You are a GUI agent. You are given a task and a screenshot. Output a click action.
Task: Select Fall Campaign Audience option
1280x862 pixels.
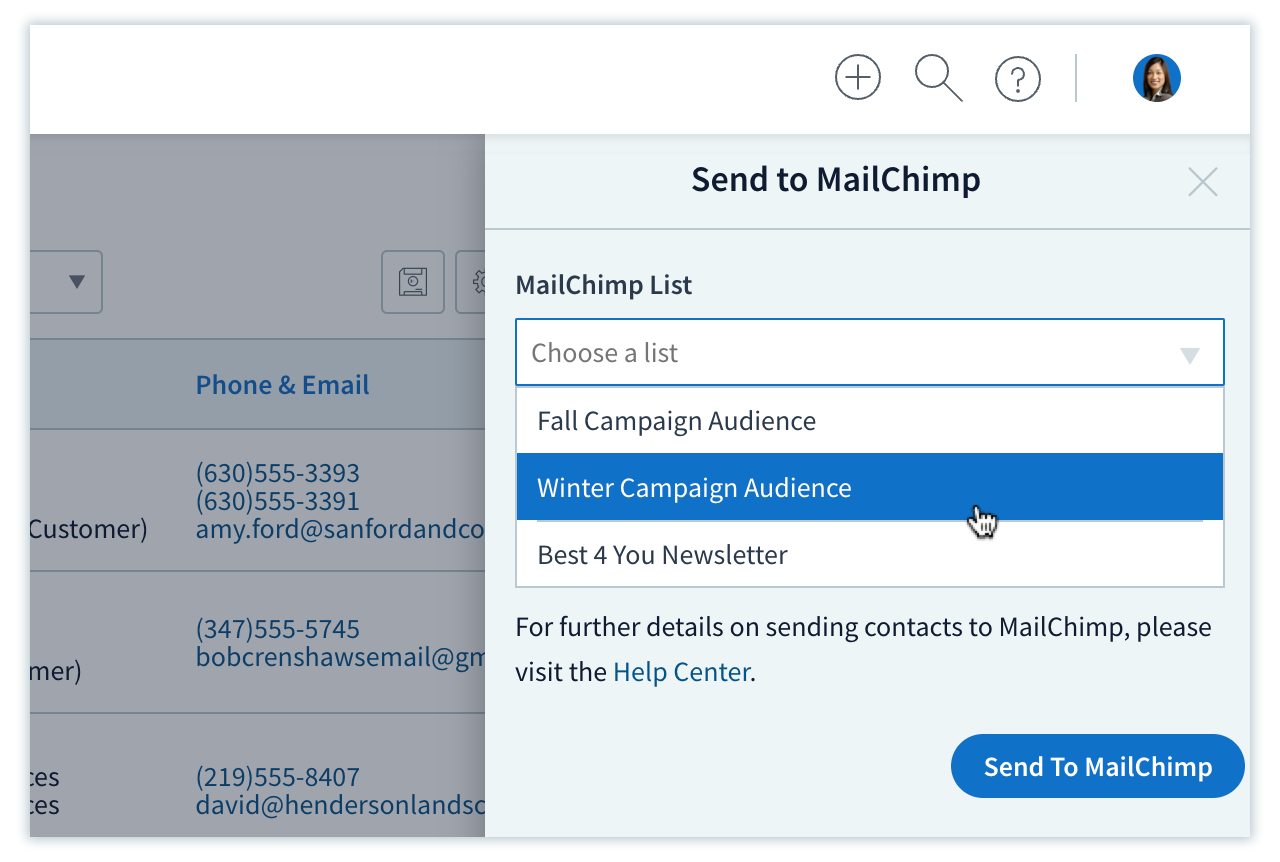870,421
